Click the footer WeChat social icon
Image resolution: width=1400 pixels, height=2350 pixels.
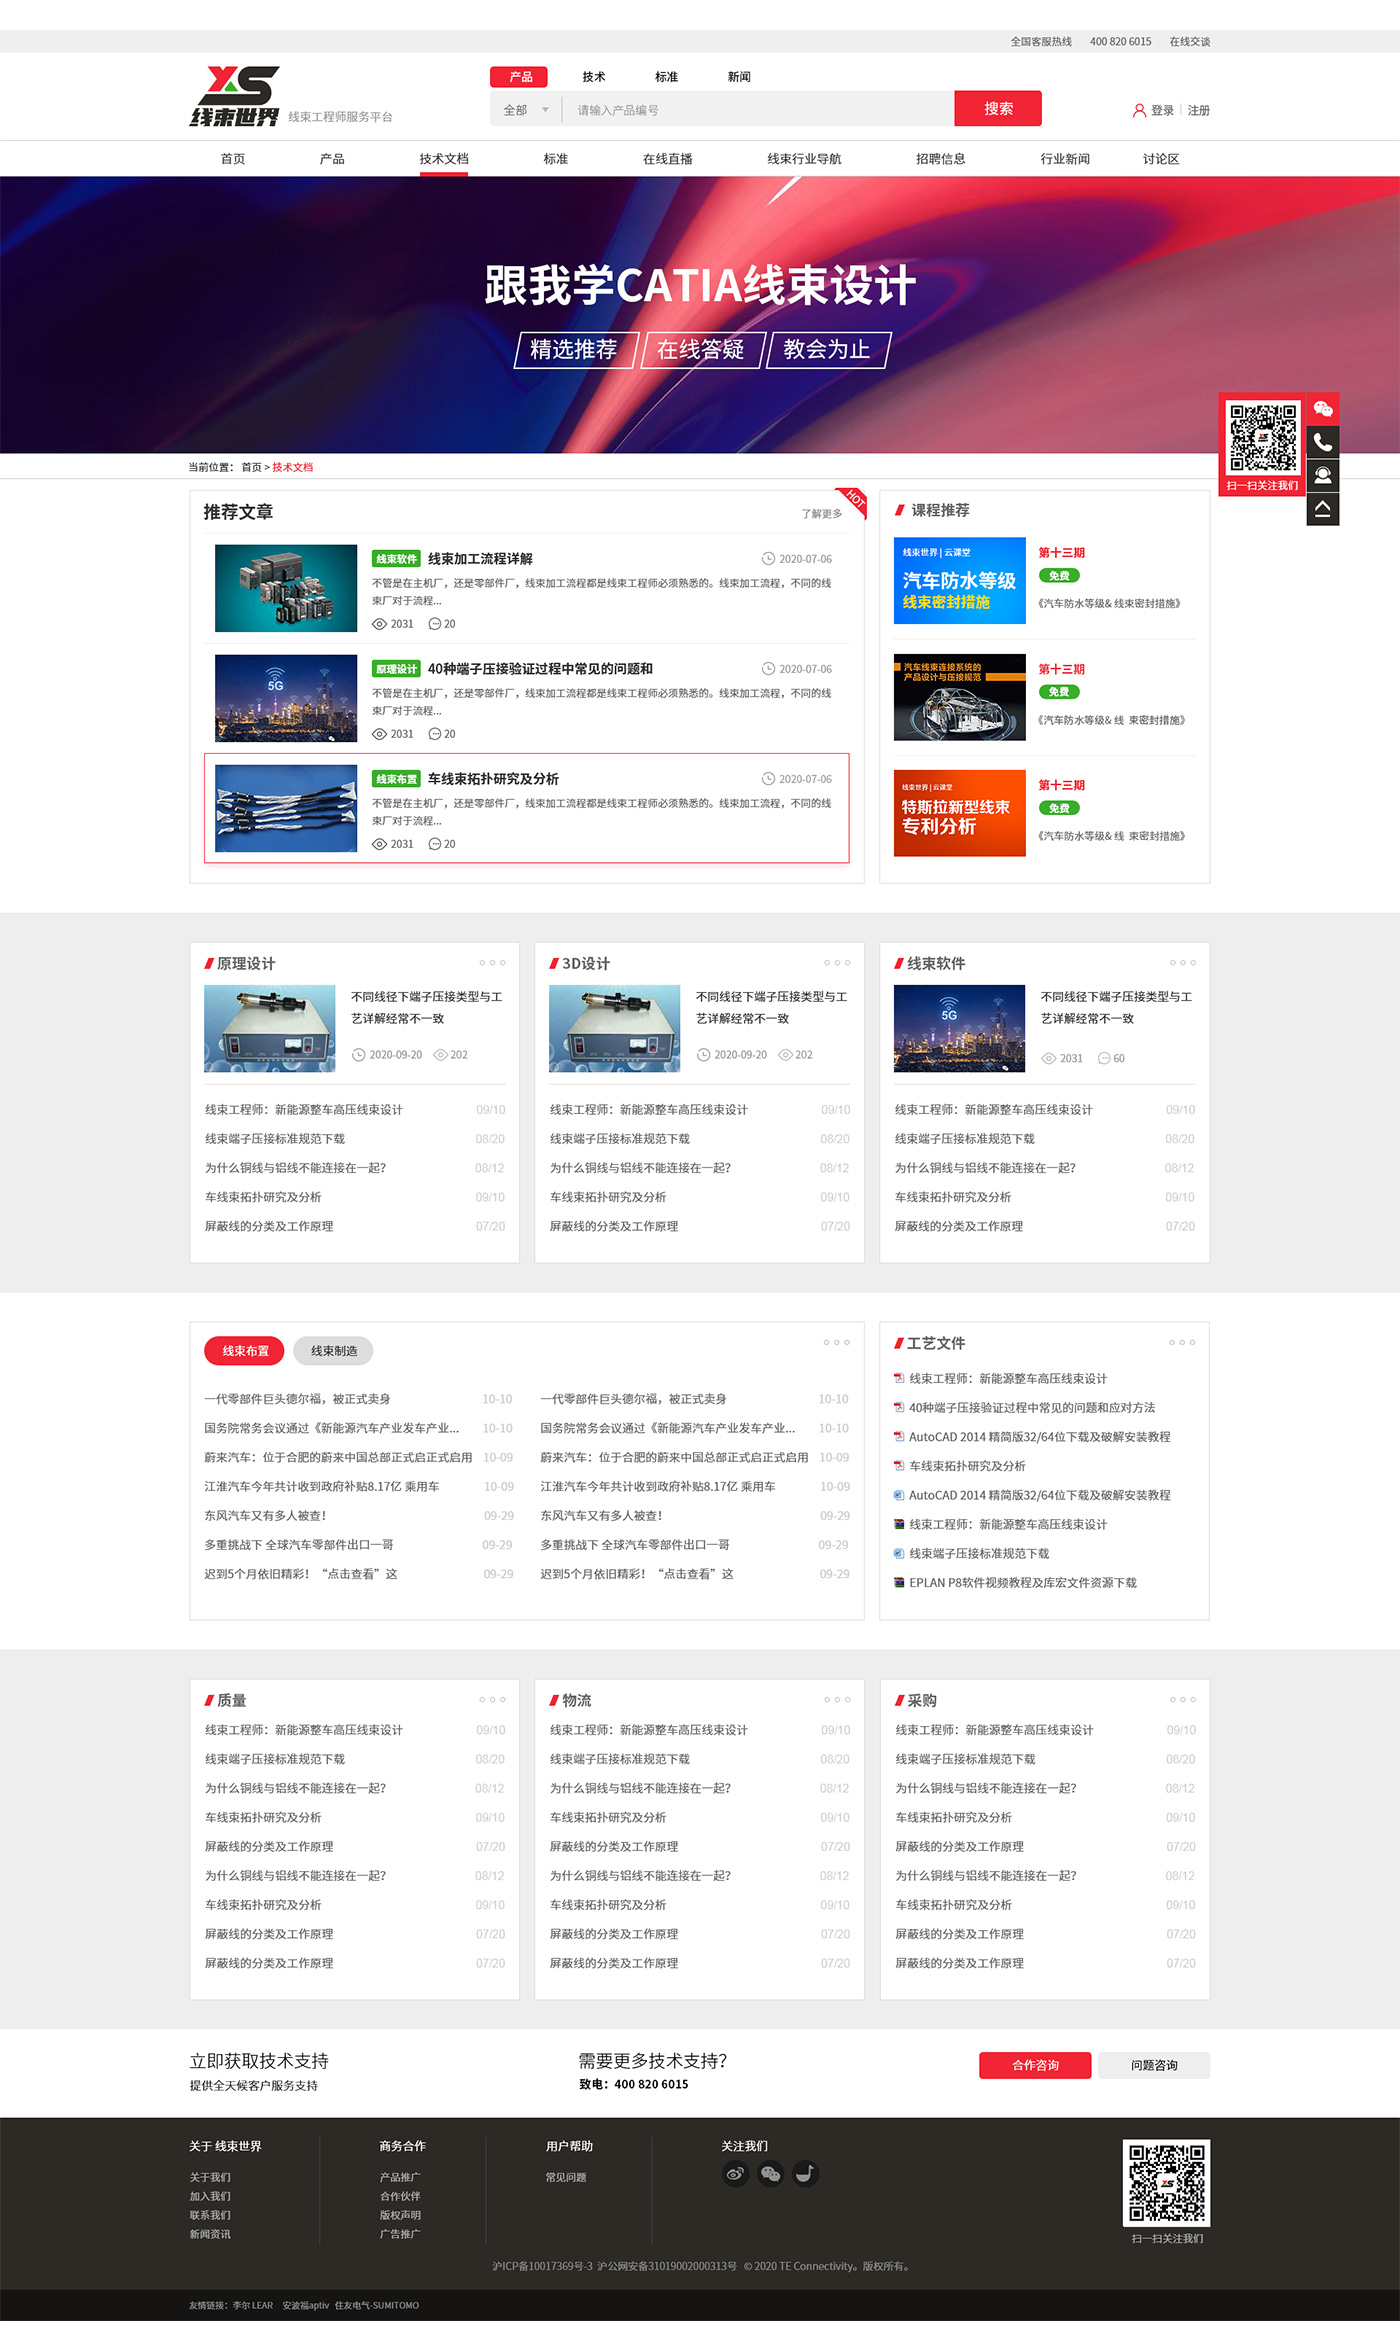(x=770, y=2173)
